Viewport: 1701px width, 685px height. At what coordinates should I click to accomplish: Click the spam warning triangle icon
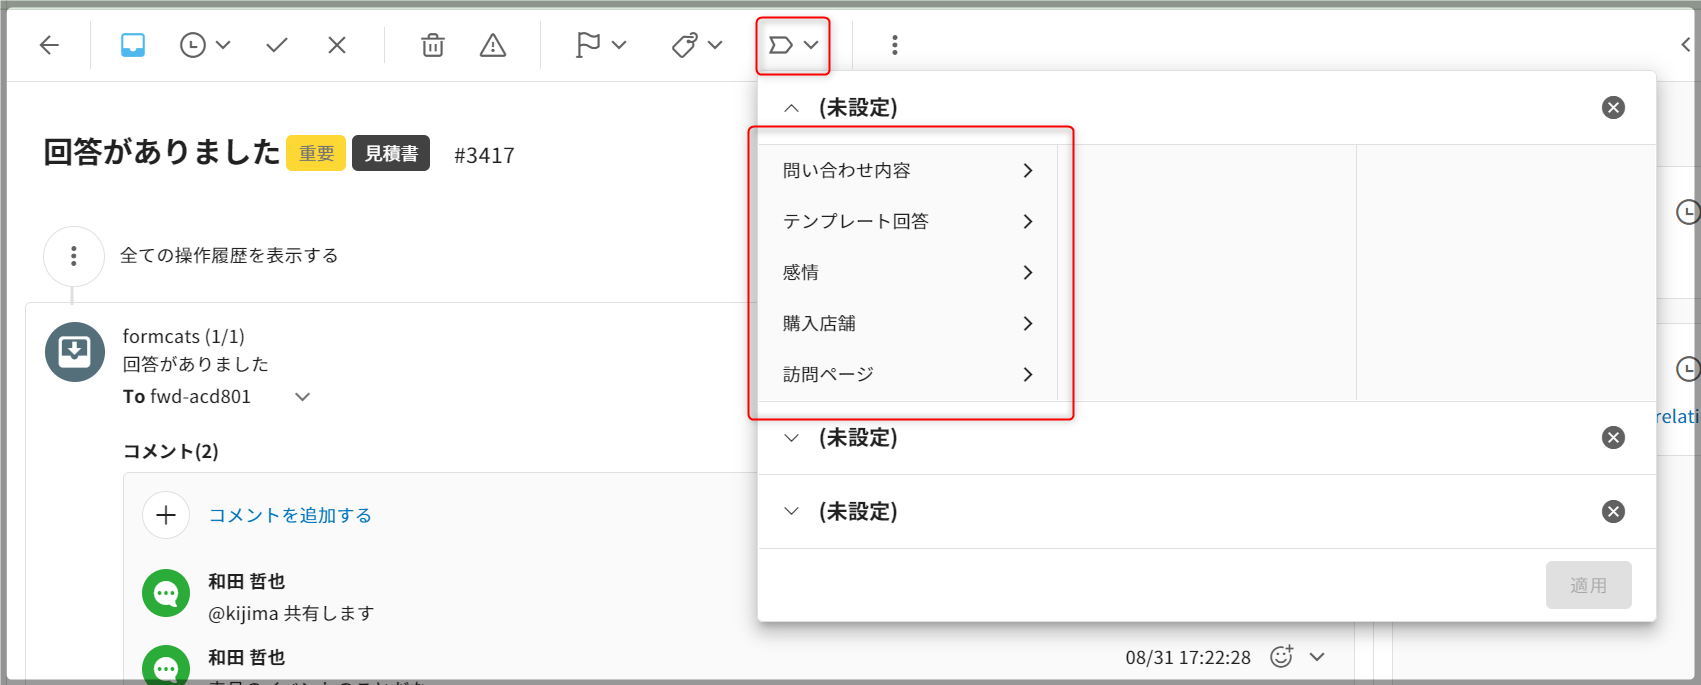click(x=493, y=45)
